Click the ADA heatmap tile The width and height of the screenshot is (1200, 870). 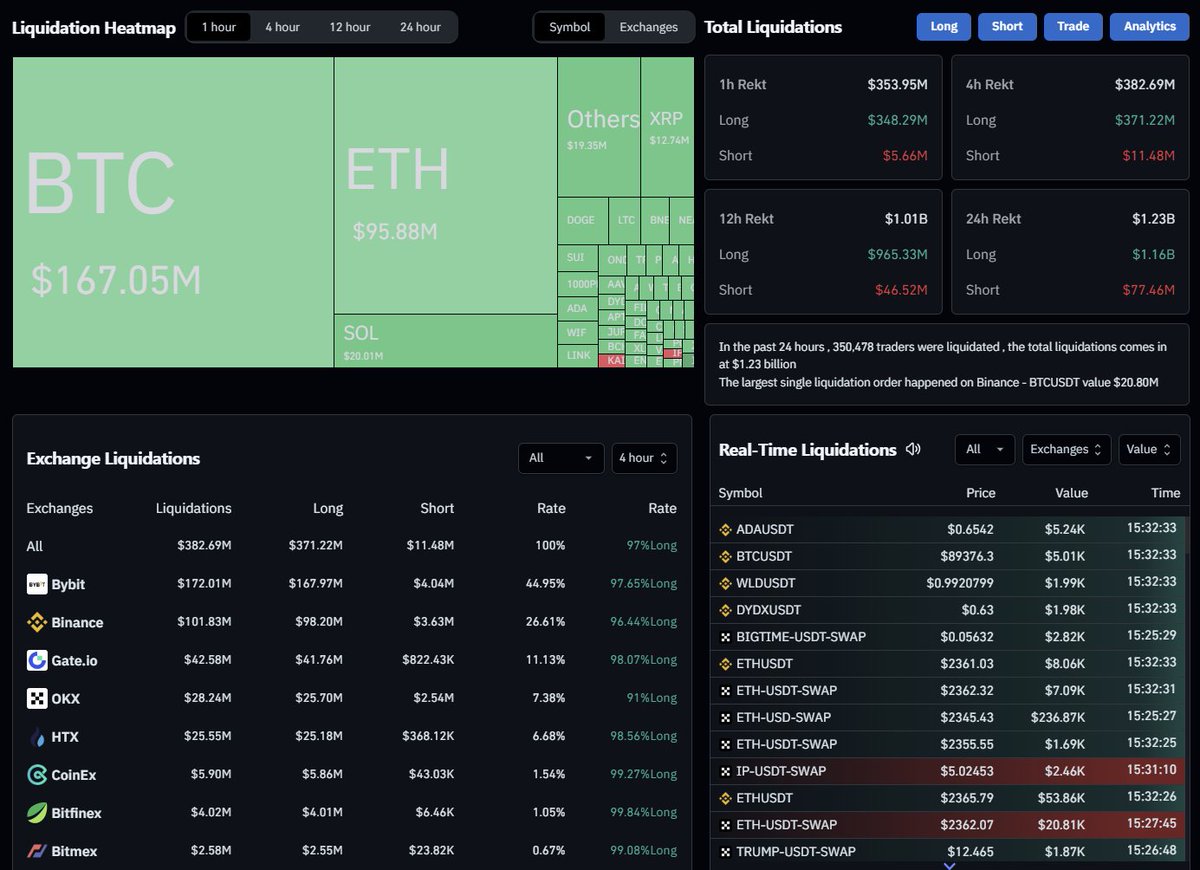pyautogui.click(x=577, y=308)
